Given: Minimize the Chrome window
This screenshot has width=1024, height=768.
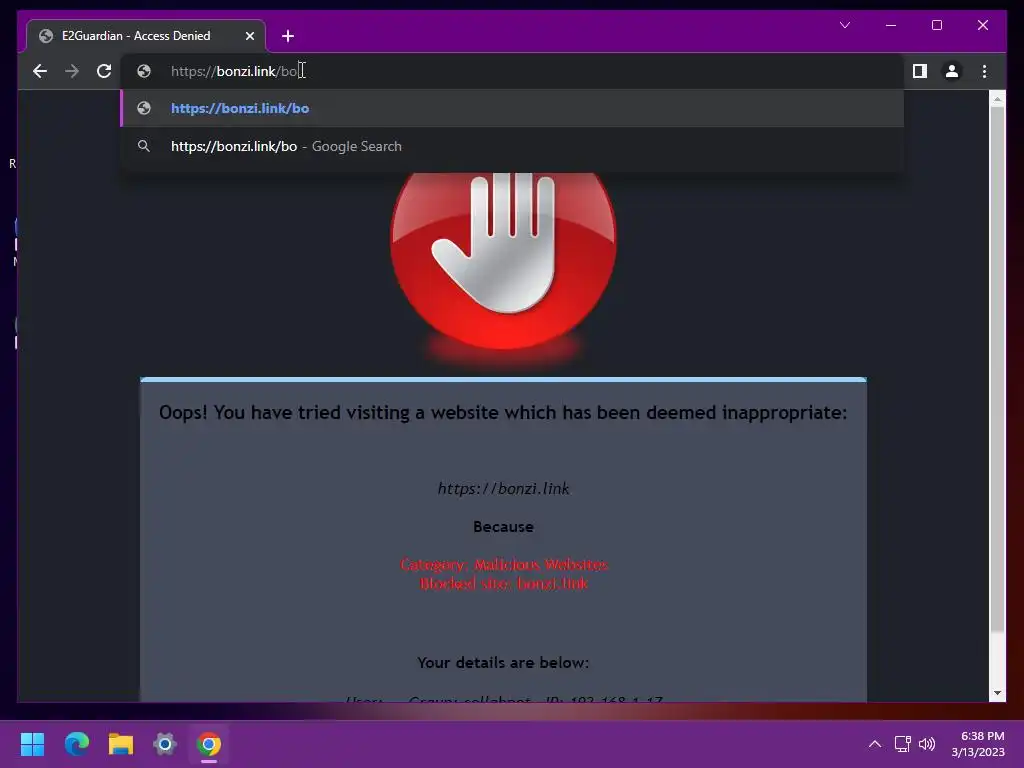Looking at the screenshot, I should 891,25.
